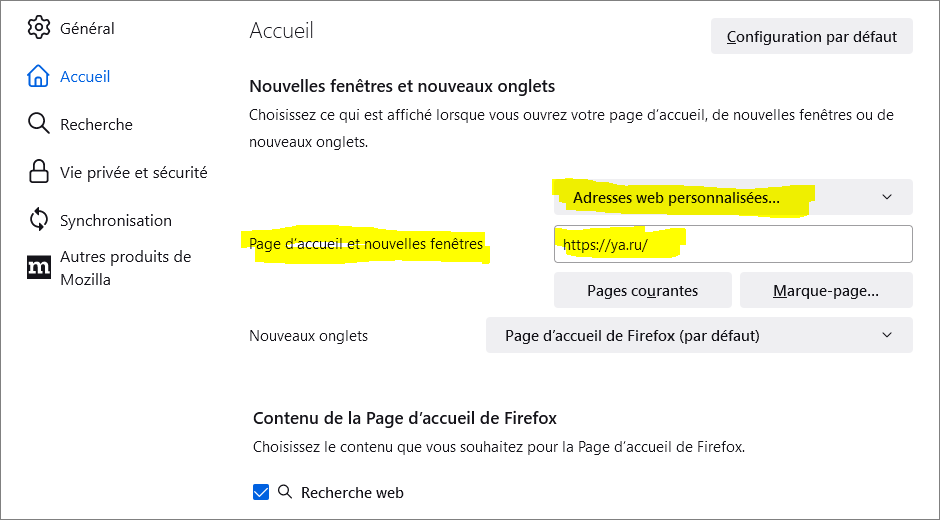Image resolution: width=940 pixels, height=520 pixels.
Task: Click the Vie privée padlock icon
Action: (x=39, y=172)
